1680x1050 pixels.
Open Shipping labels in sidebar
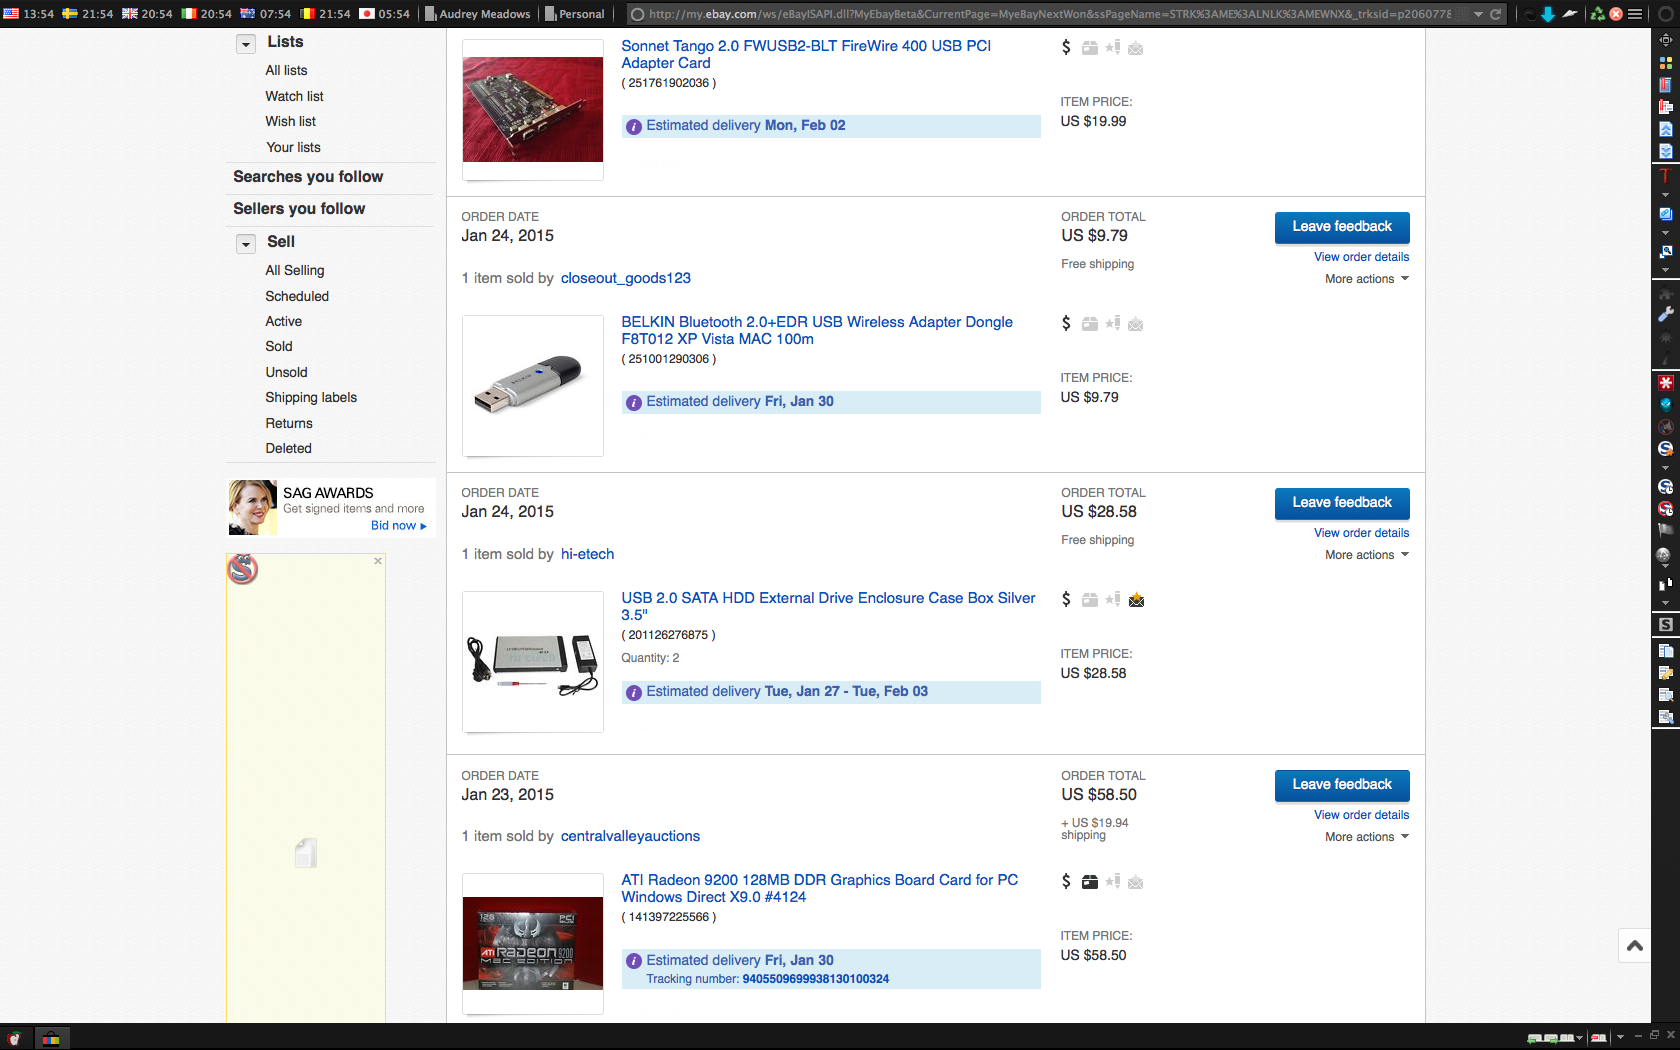[311, 397]
